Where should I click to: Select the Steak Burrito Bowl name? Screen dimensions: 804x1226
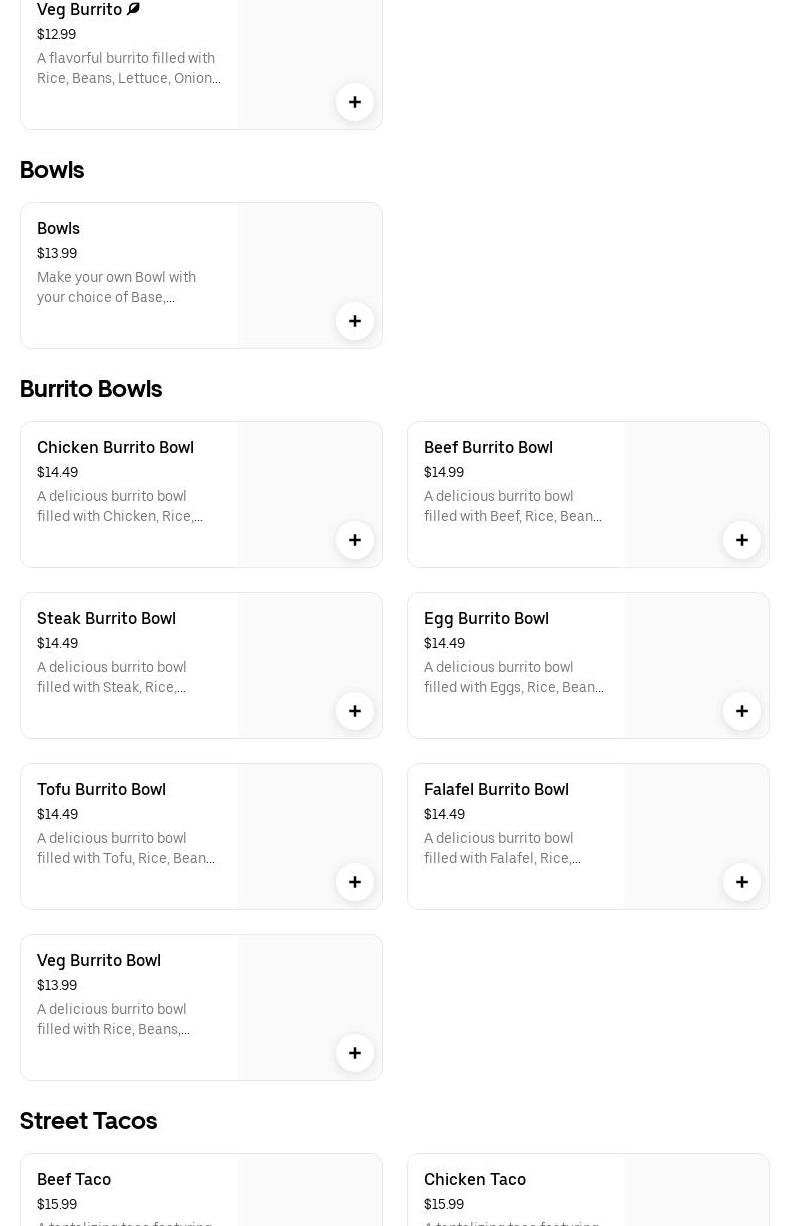(106, 619)
